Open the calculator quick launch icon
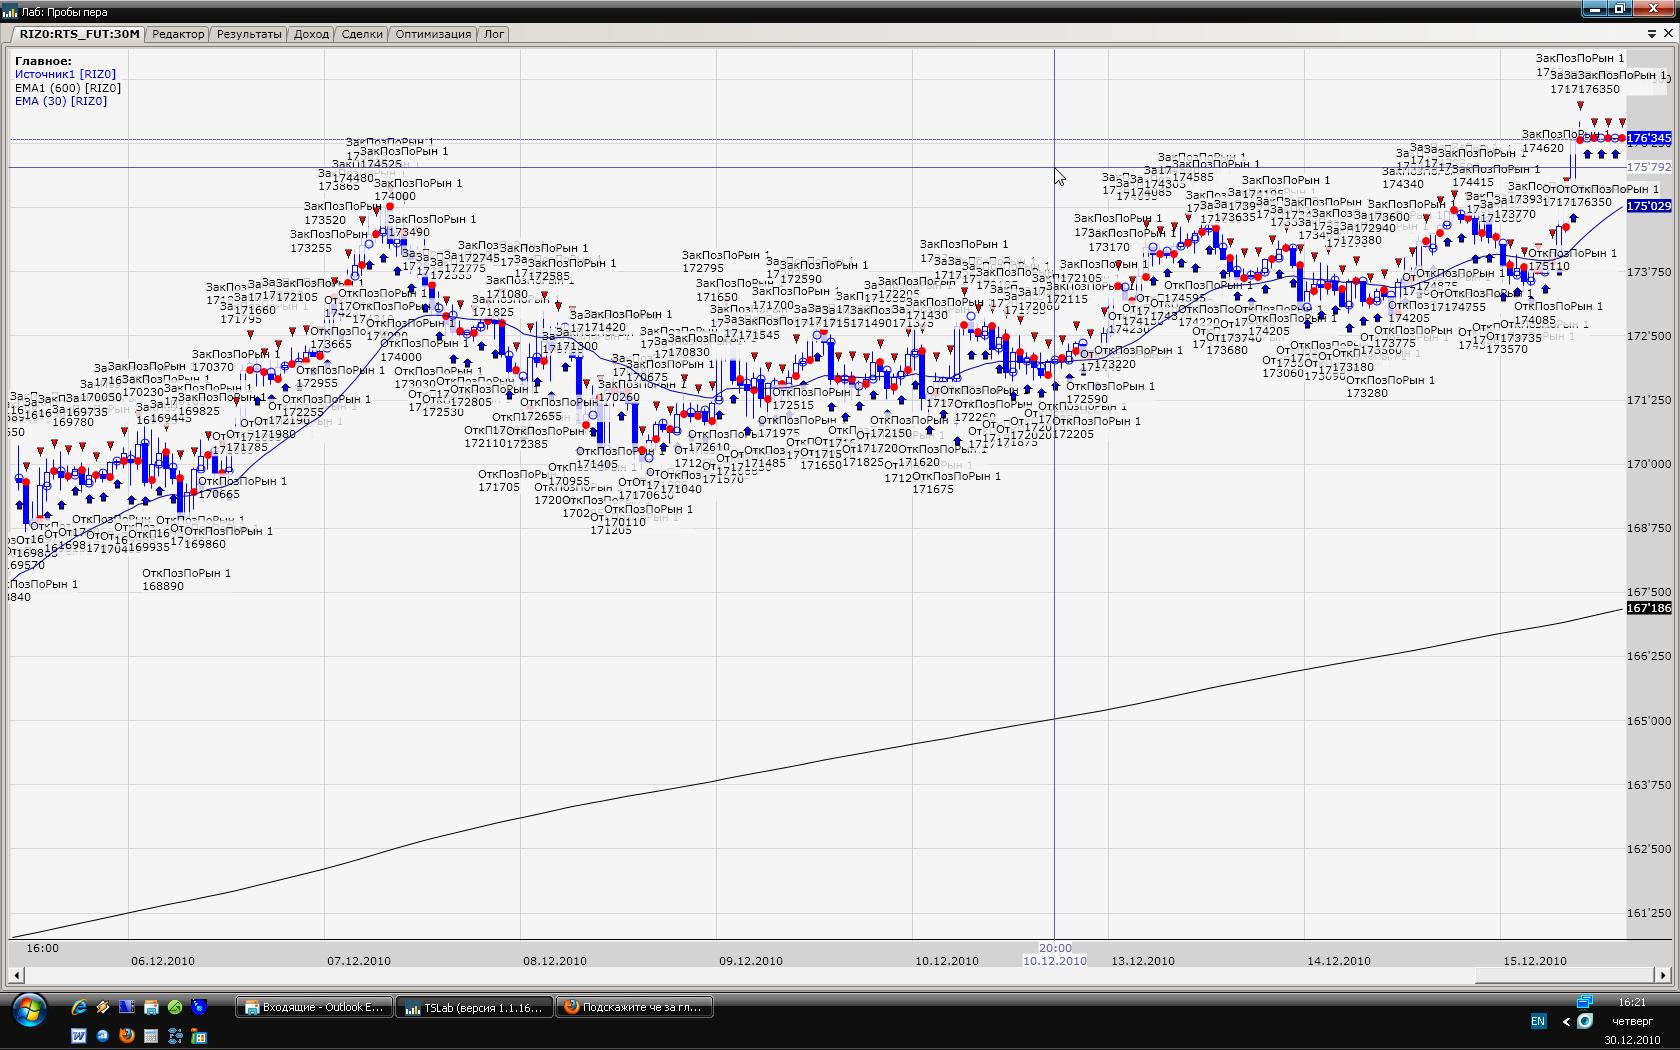The image size is (1680, 1050). [151, 1036]
